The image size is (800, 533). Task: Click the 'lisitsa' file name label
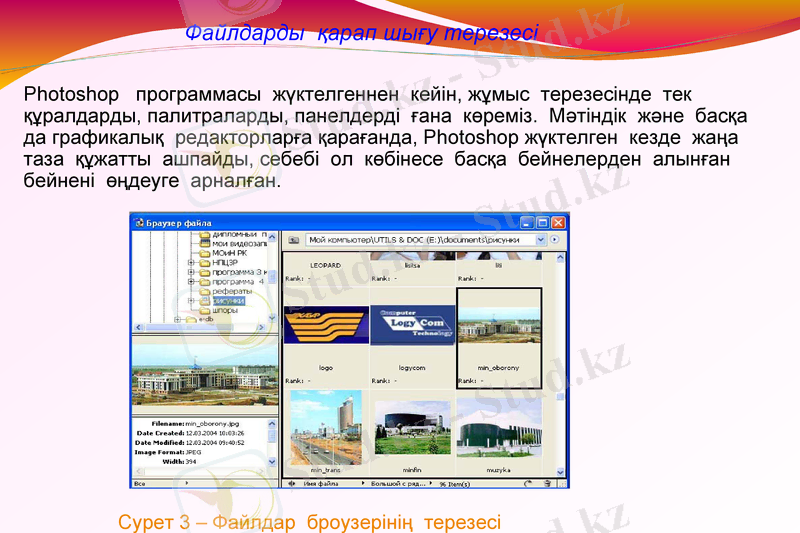(412, 266)
